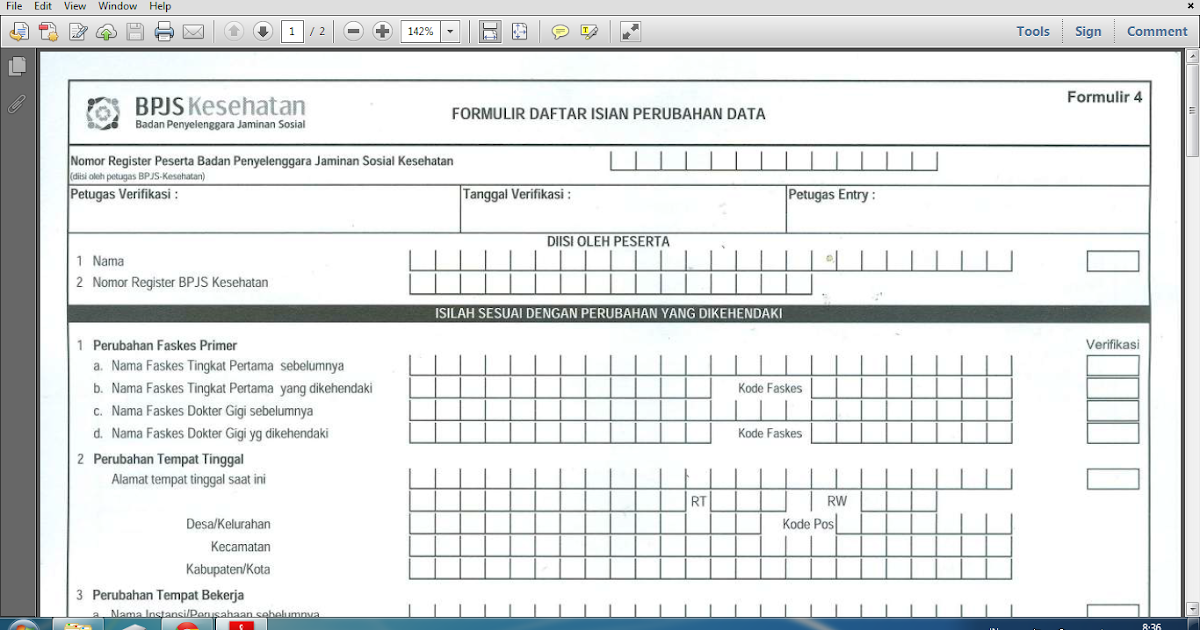The height and width of the screenshot is (630, 1200).
Task: Click the Open file toolbar icon
Action: pyautogui.click(x=19, y=32)
